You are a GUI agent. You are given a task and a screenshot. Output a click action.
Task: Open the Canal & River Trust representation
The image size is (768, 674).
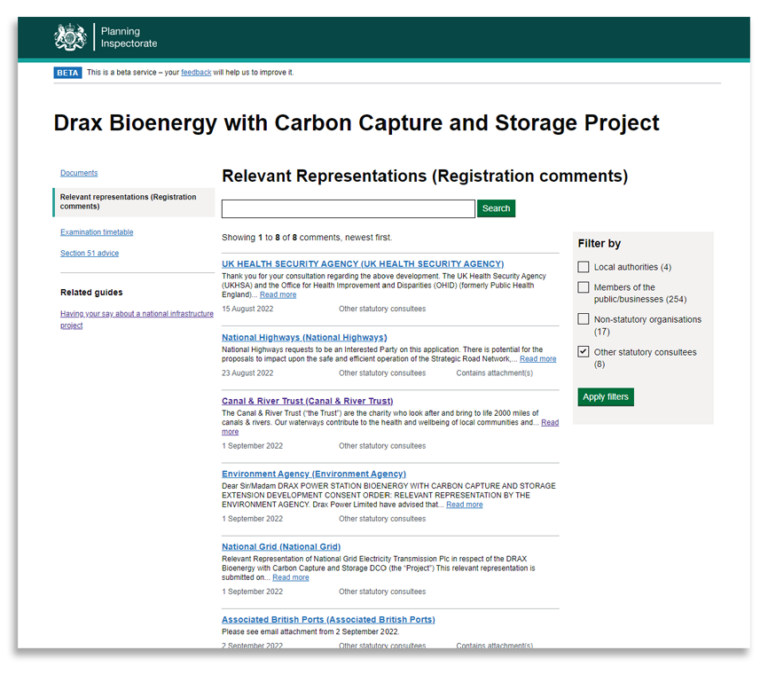[307, 401]
